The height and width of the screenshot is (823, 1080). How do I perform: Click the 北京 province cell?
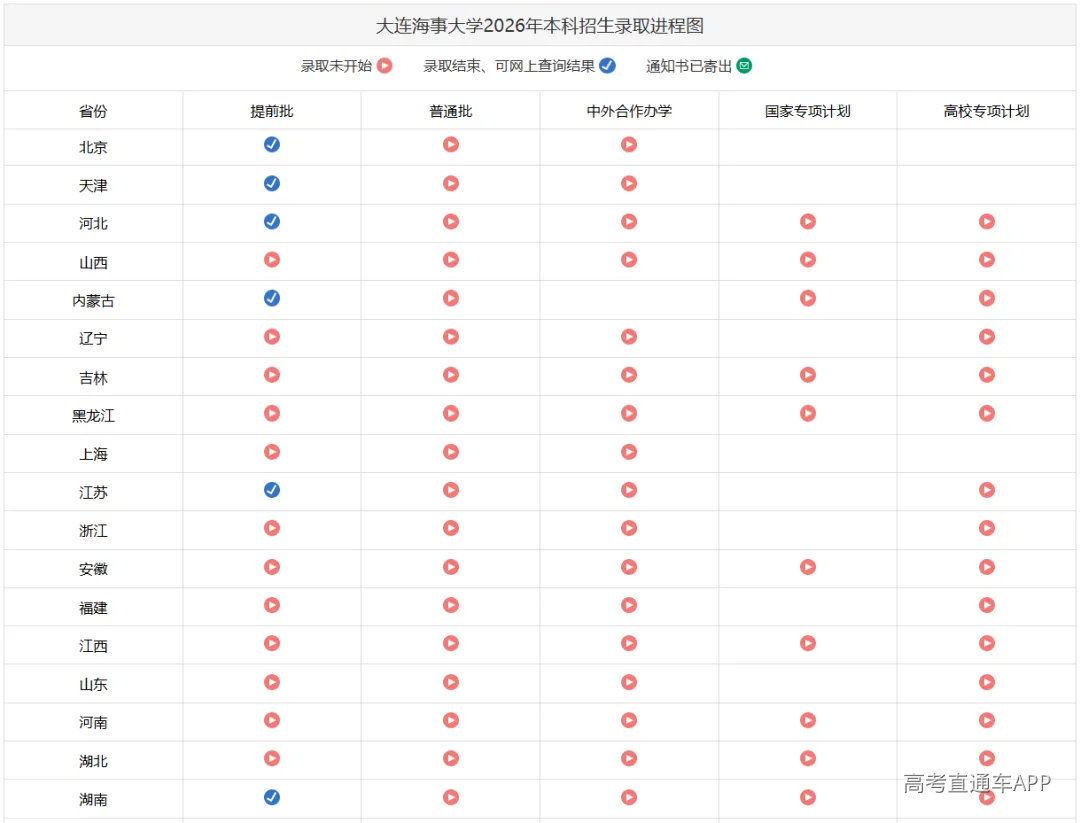pos(93,147)
